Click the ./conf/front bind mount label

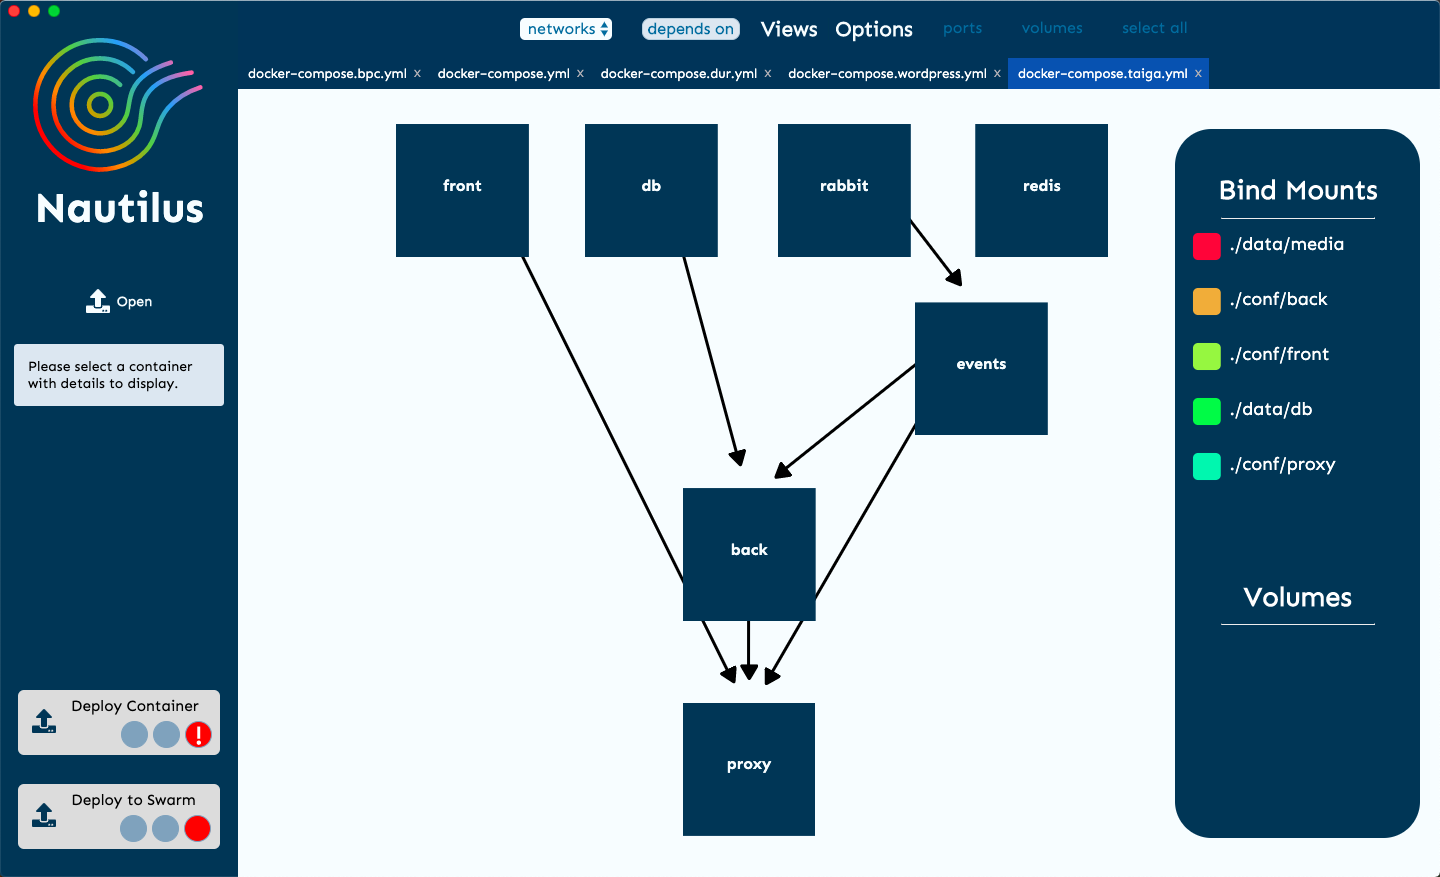[x=1280, y=354]
